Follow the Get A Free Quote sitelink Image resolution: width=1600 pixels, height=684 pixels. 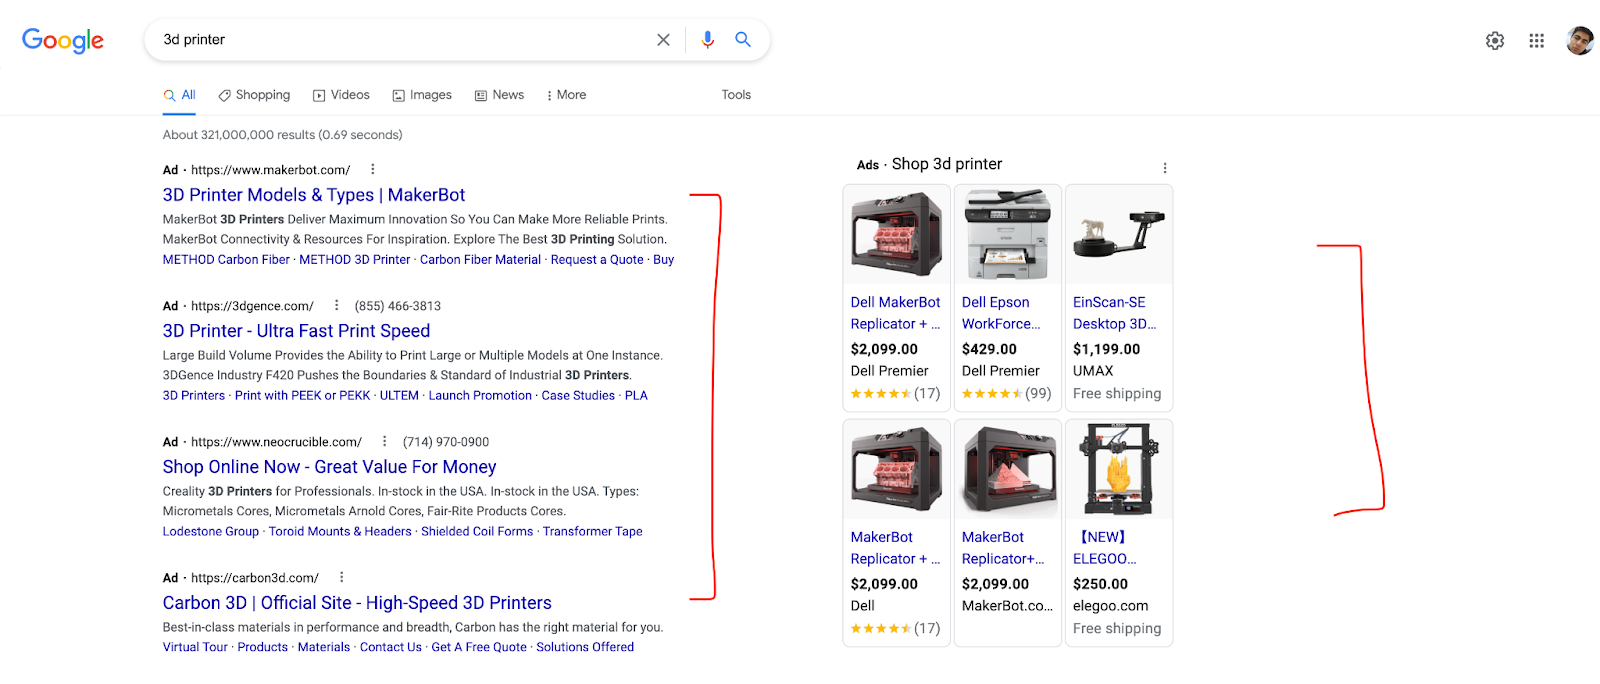pyautogui.click(x=479, y=648)
